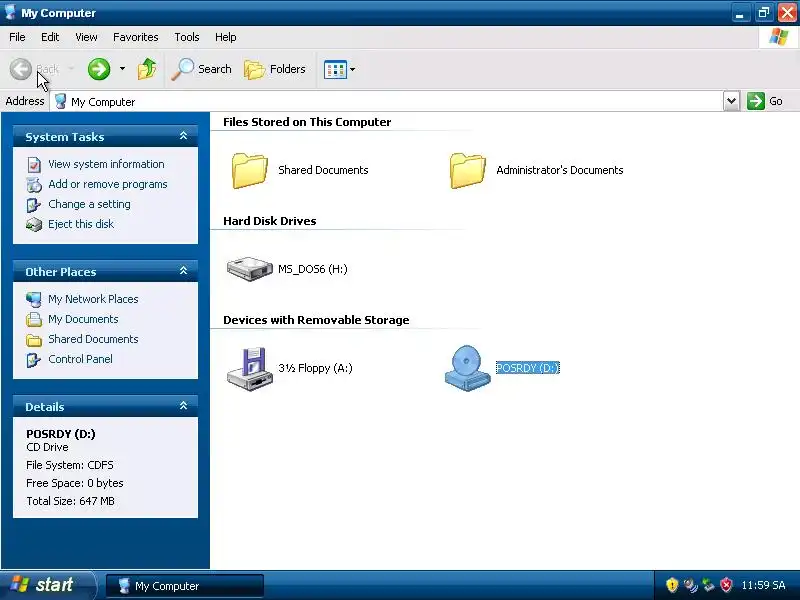Viewport: 800px width, 600px height.
Task: Select the Administrator's Documents folder icon
Action: coord(467,170)
